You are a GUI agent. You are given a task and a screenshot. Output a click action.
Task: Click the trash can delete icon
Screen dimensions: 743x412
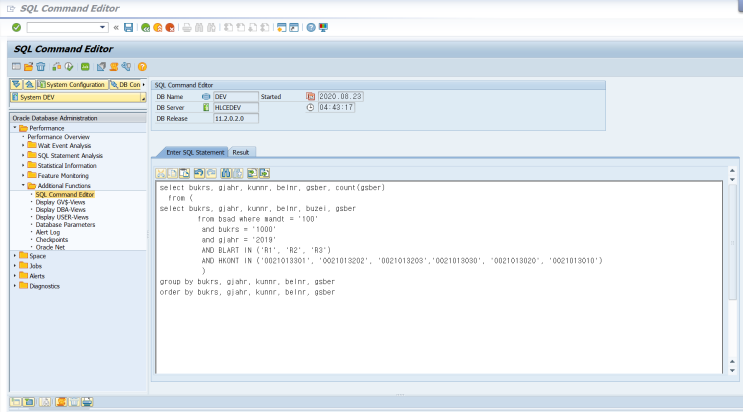coord(41,66)
